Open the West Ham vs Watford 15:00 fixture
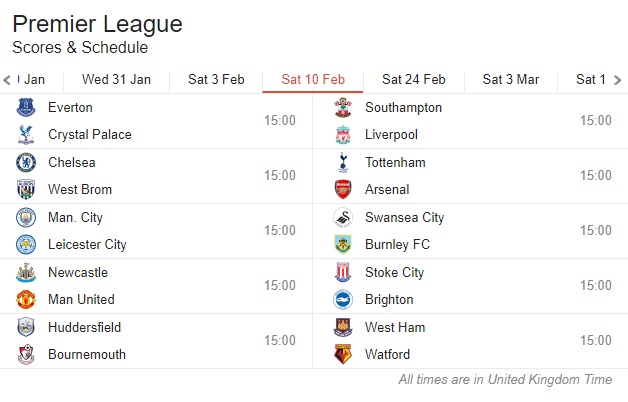The height and width of the screenshot is (402, 628). (470, 341)
